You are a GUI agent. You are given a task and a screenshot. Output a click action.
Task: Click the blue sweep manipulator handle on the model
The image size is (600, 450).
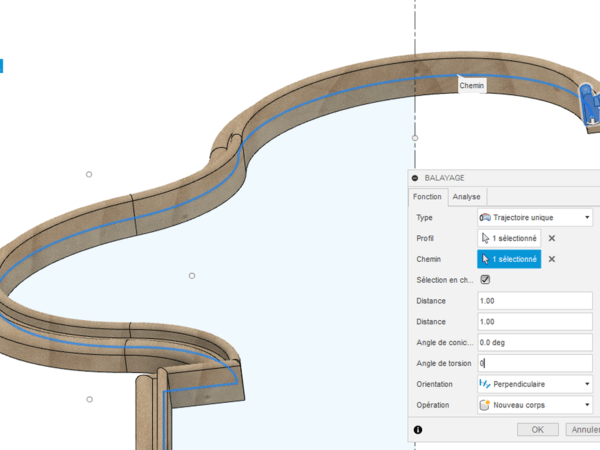(586, 100)
